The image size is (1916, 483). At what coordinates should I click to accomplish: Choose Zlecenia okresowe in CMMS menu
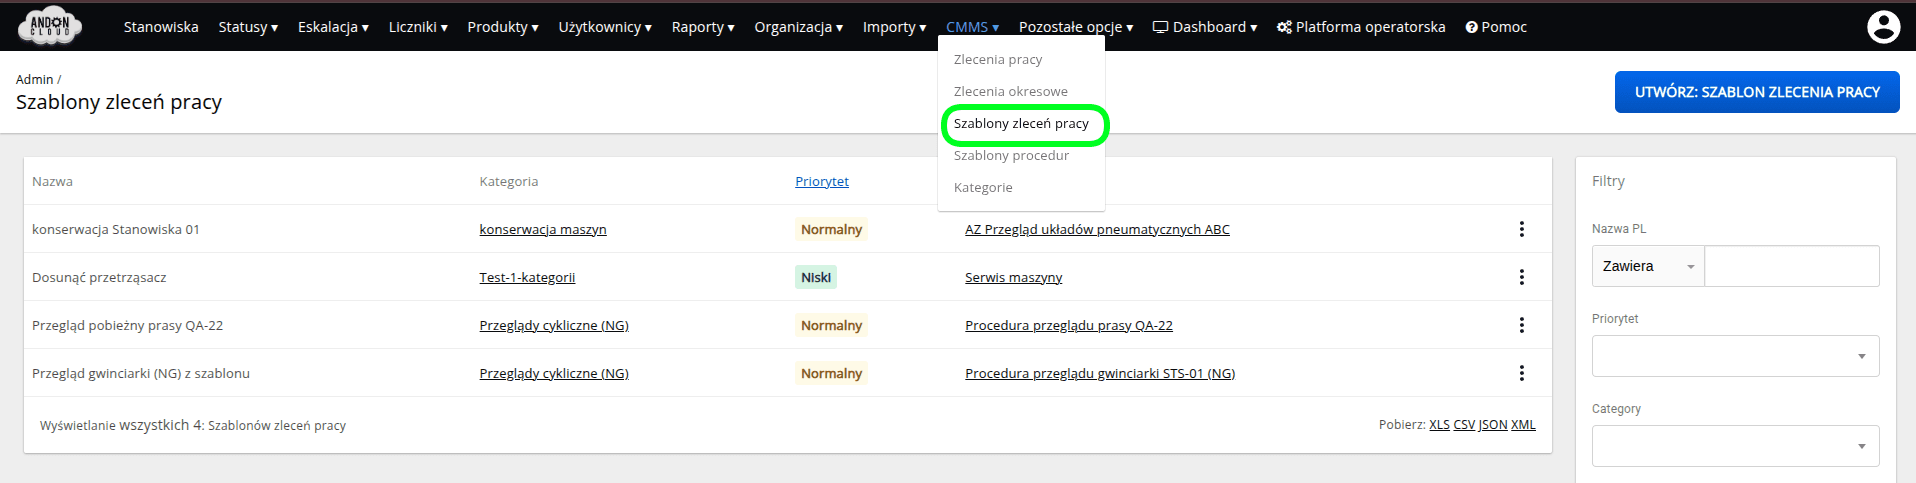pos(1010,92)
